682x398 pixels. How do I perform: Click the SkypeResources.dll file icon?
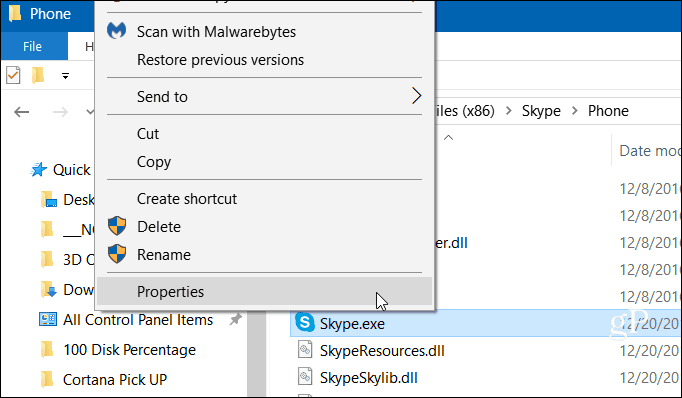305,350
